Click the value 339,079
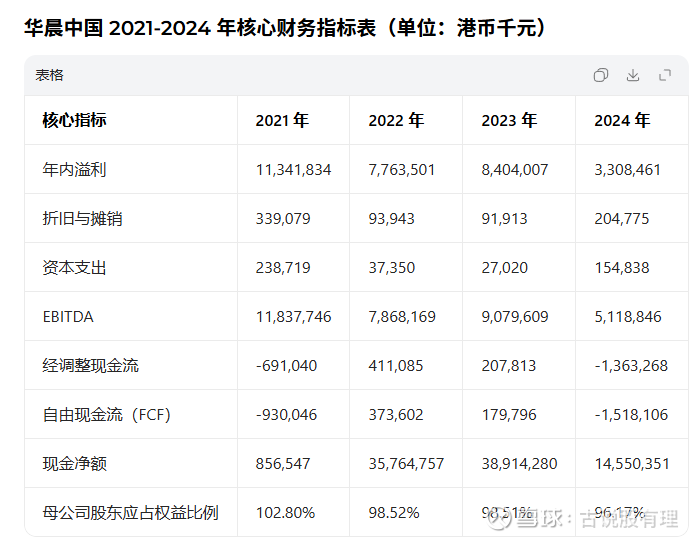The width and height of the screenshot is (699, 540). 283,218
